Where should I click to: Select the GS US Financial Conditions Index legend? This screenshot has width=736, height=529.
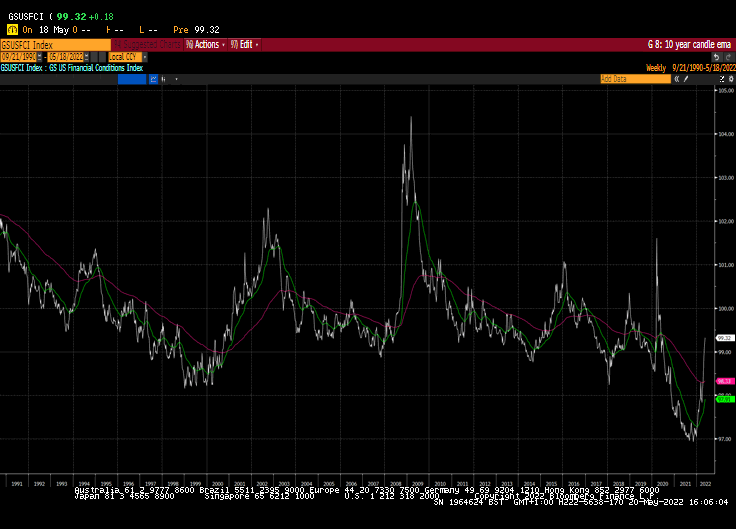tap(72, 67)
